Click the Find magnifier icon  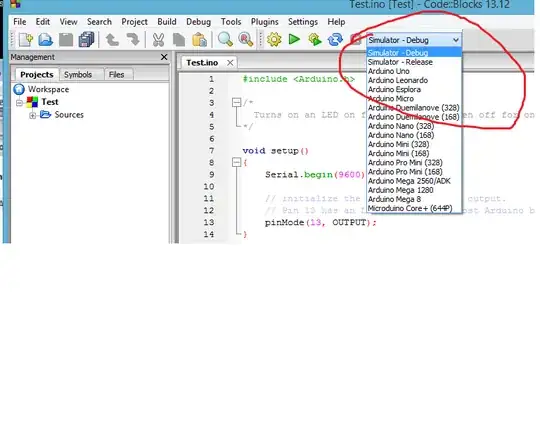(x=225, y=40)
